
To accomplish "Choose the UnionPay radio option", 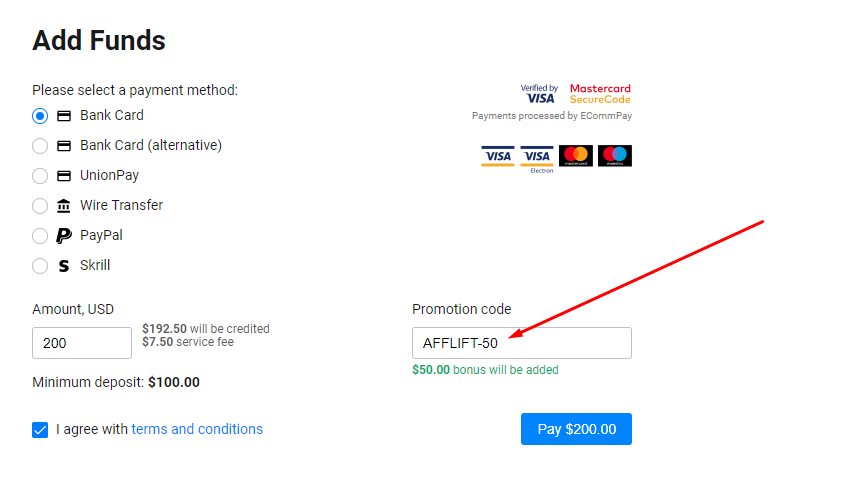I will coord(40,176).
